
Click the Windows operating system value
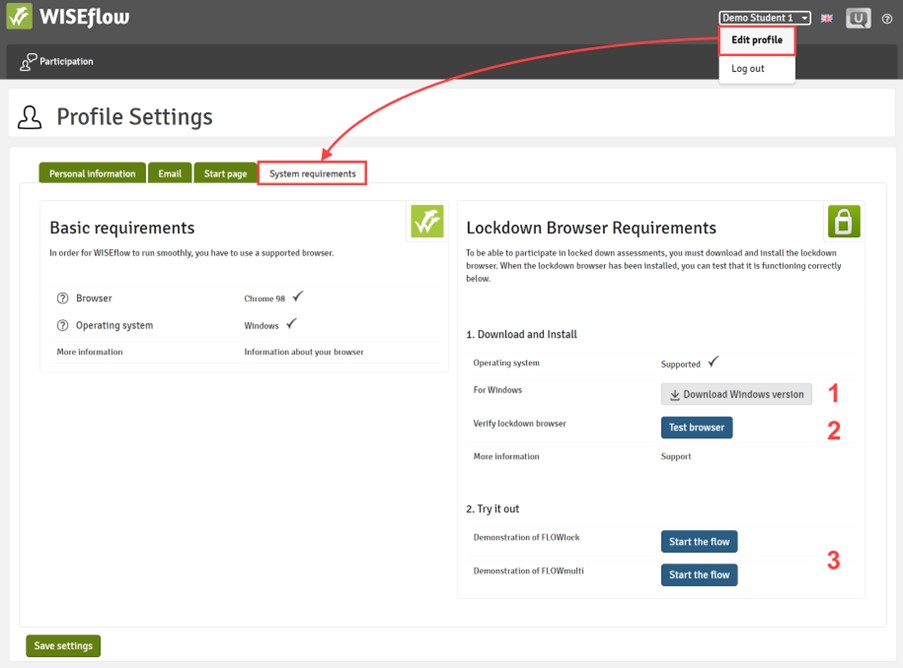click(x=261, y=325)
